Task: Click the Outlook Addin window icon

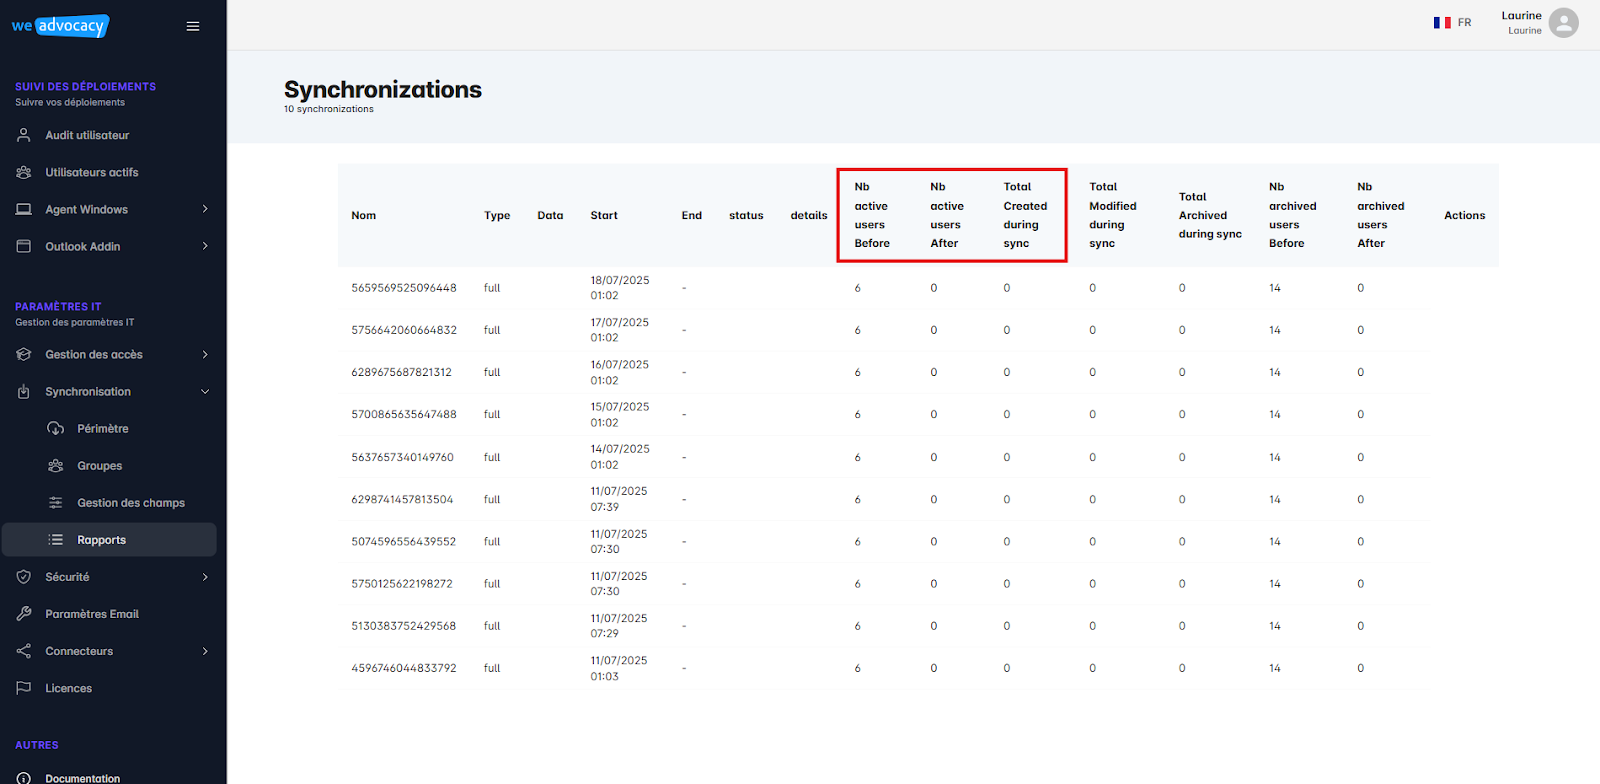Action: 24,246
